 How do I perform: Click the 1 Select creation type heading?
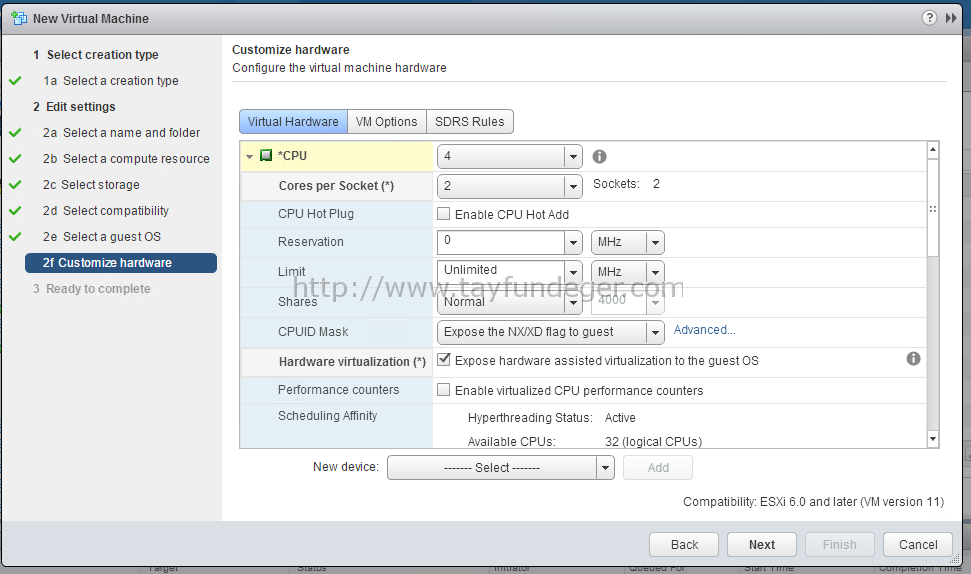tap(95, 54)
